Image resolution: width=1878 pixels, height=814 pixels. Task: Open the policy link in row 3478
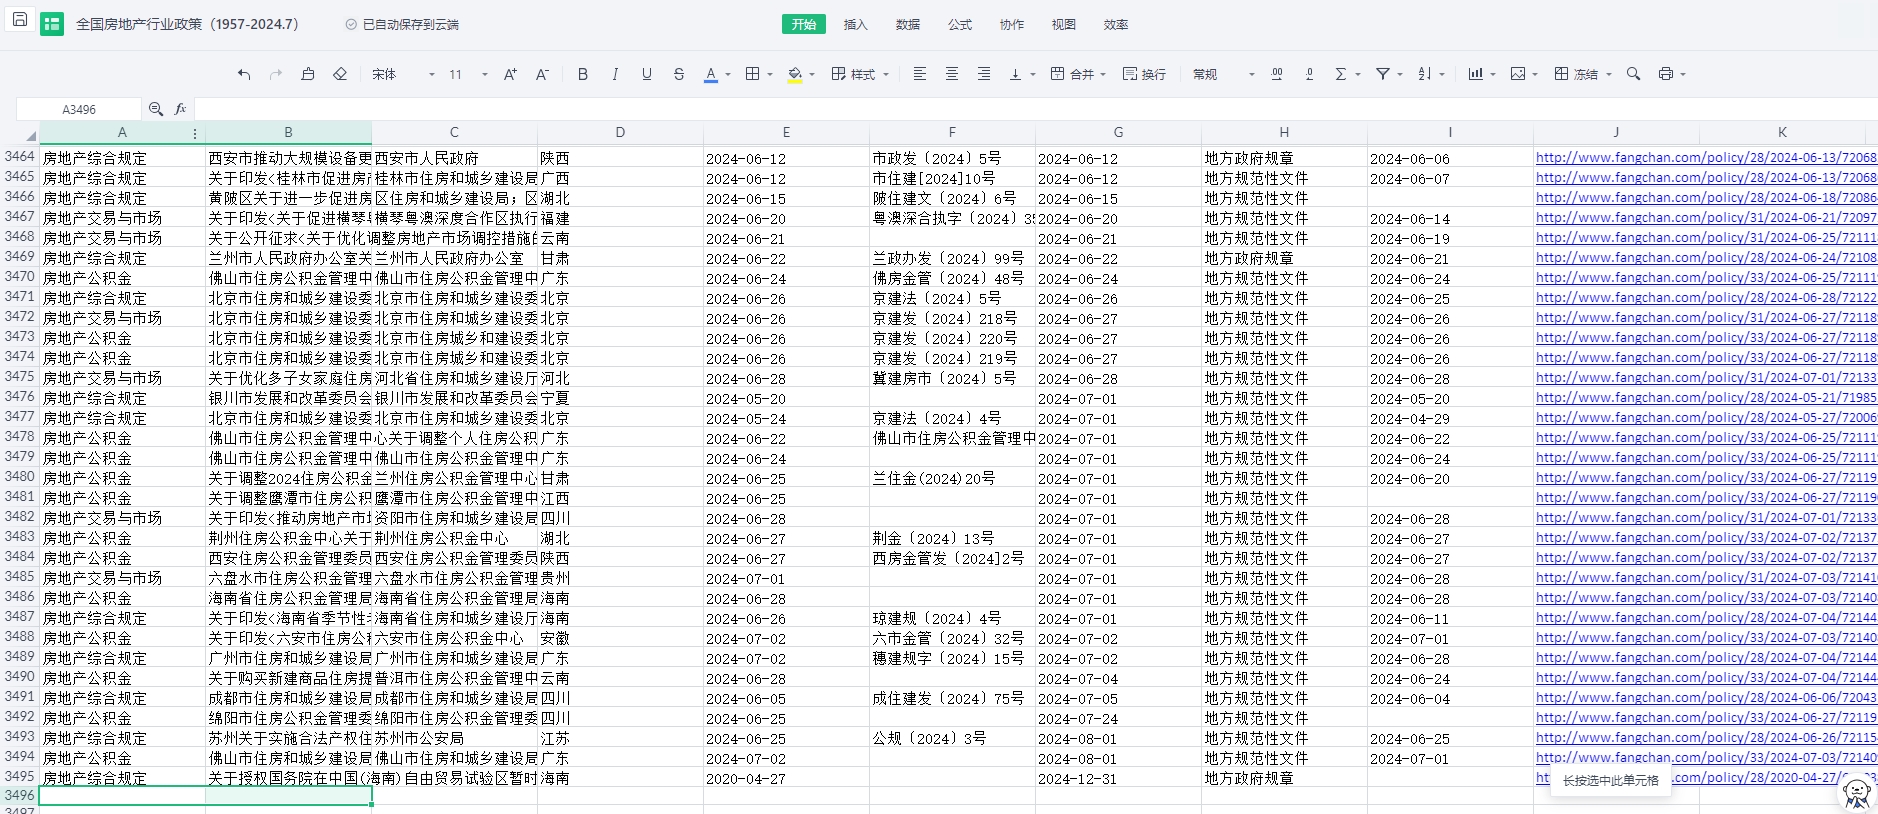pyautogui.click(x=1706, y=438)
